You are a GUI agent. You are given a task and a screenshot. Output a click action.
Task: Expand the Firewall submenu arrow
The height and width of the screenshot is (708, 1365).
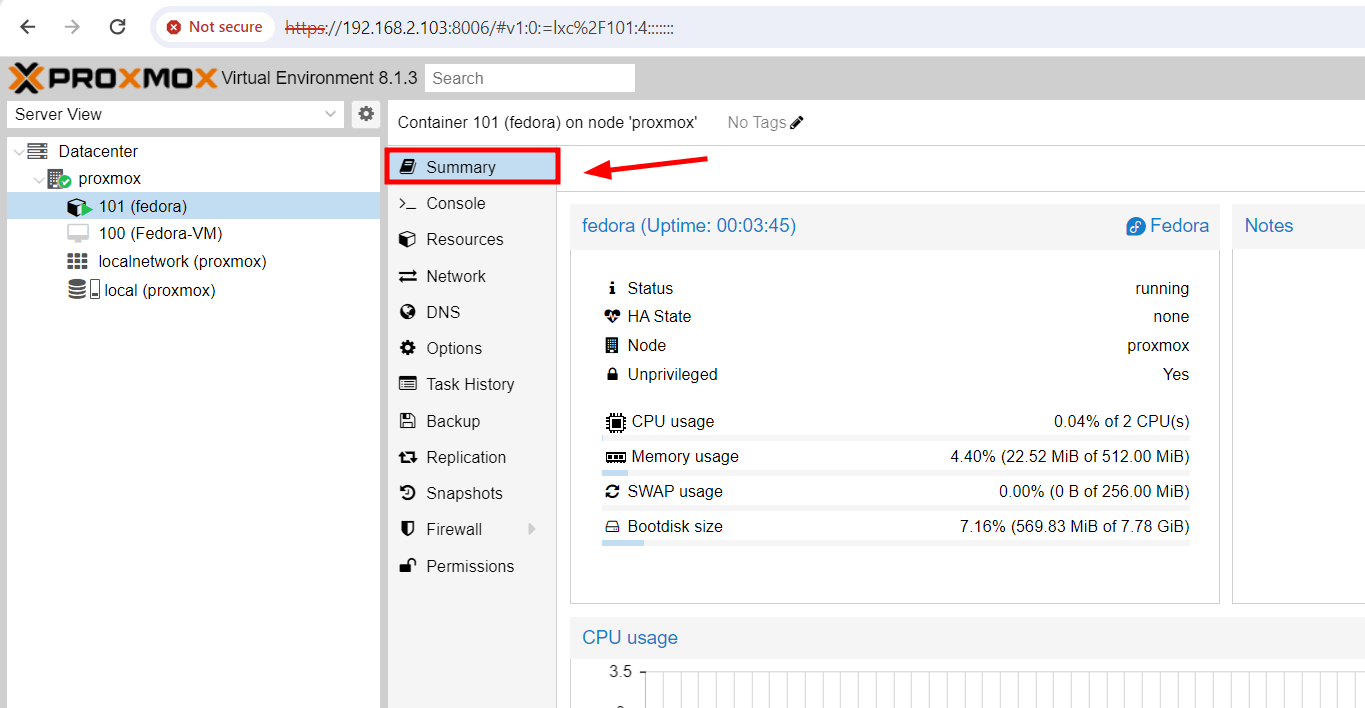(532, 529)
